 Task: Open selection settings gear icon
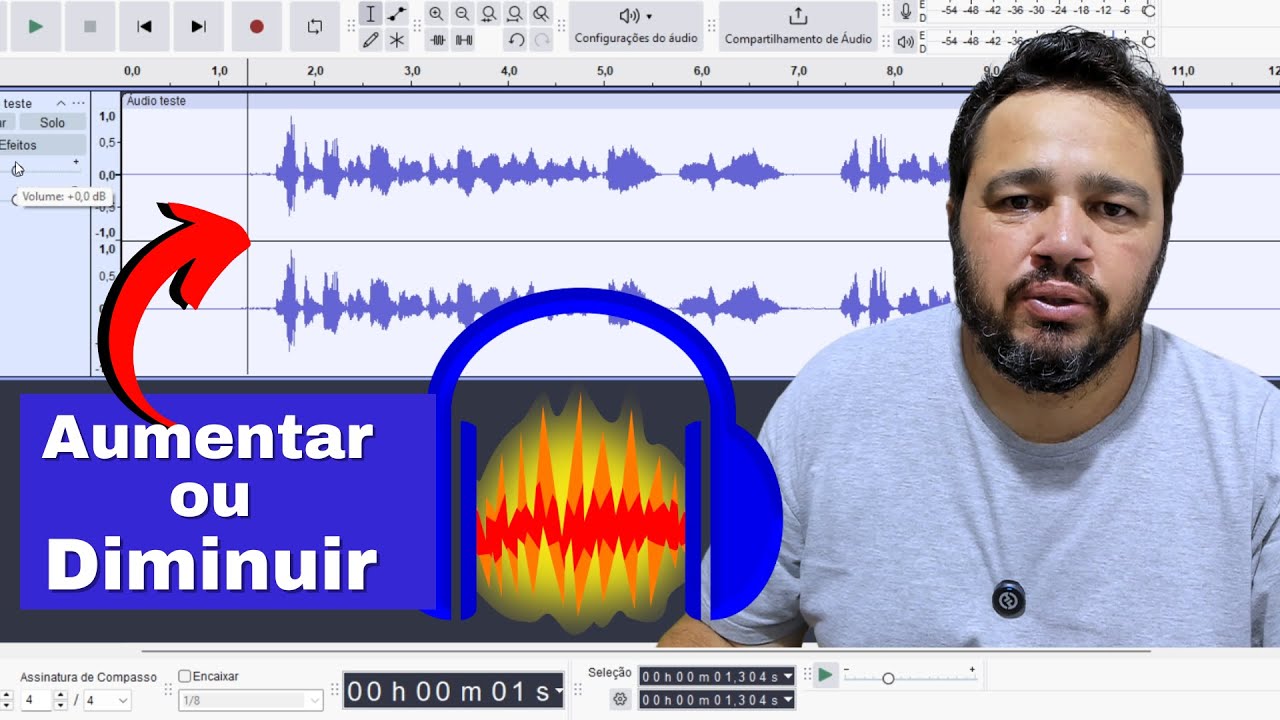[x=620, y=699]
